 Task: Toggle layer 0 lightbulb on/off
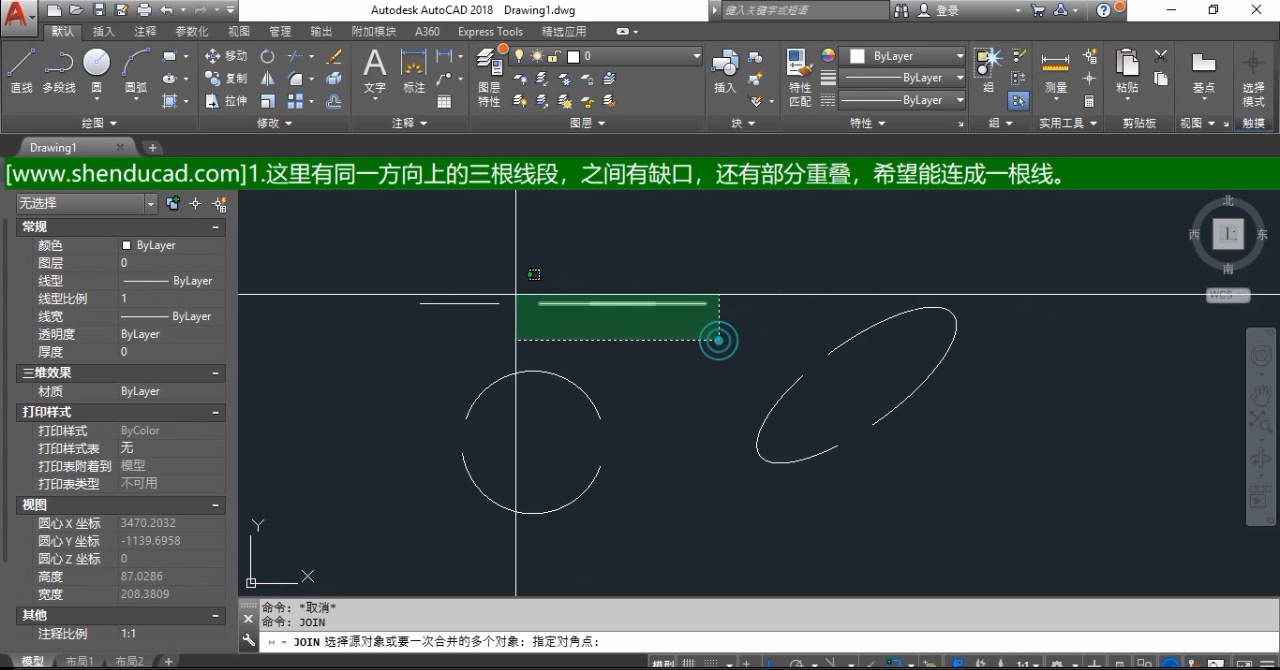(519, 56)
